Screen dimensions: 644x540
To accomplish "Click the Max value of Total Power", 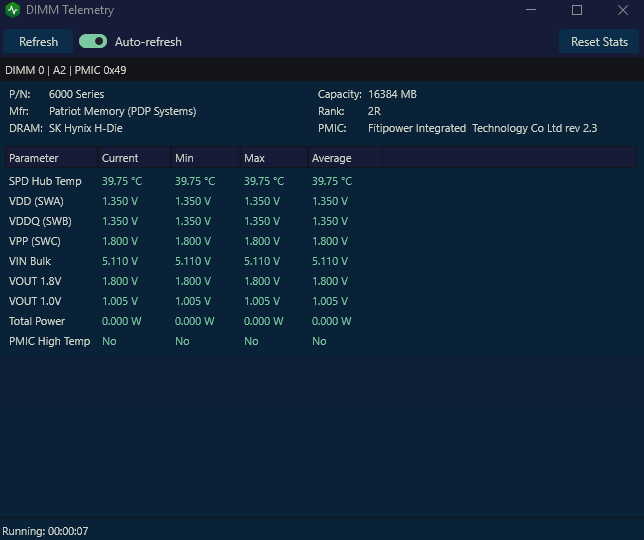I will [x=264, y=321].
